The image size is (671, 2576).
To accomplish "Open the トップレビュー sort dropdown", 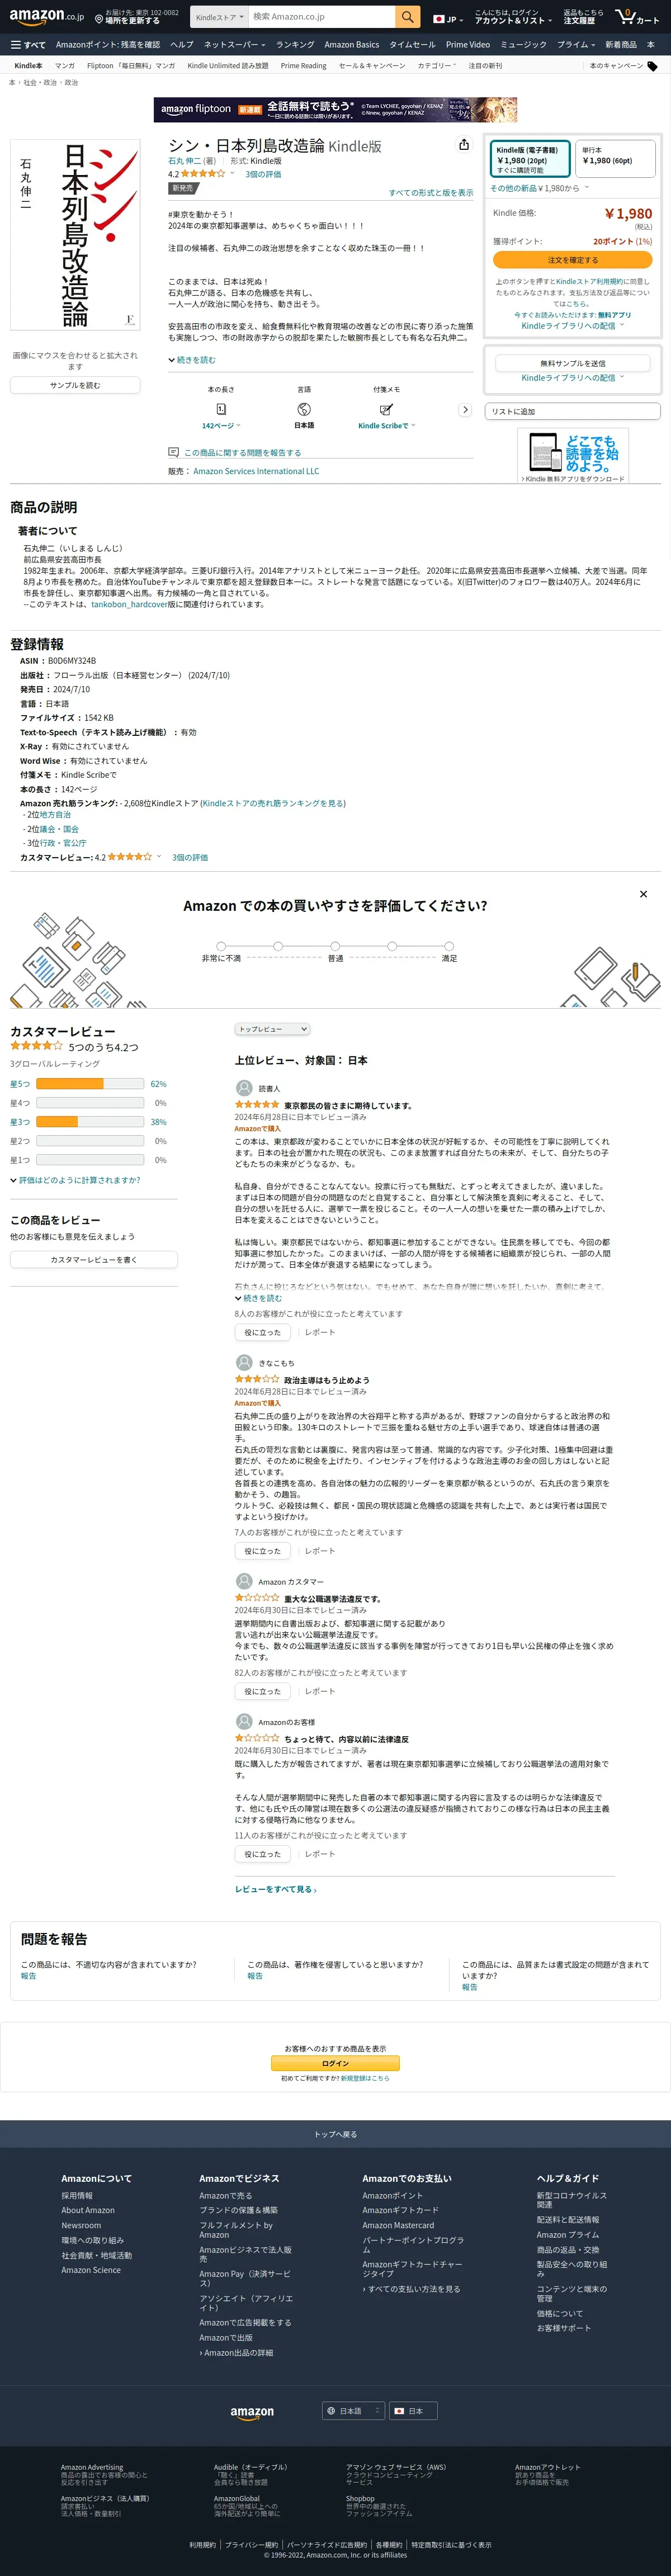I will [272, 1029].
